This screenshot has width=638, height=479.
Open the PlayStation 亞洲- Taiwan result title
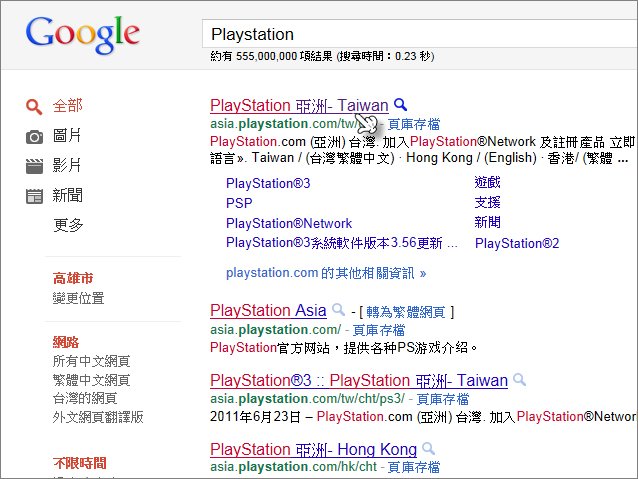coord(299,105)
